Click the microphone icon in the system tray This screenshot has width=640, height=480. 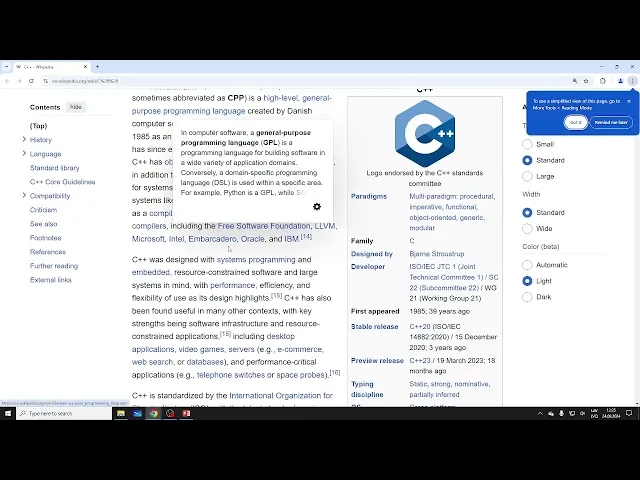coord(562,413)
